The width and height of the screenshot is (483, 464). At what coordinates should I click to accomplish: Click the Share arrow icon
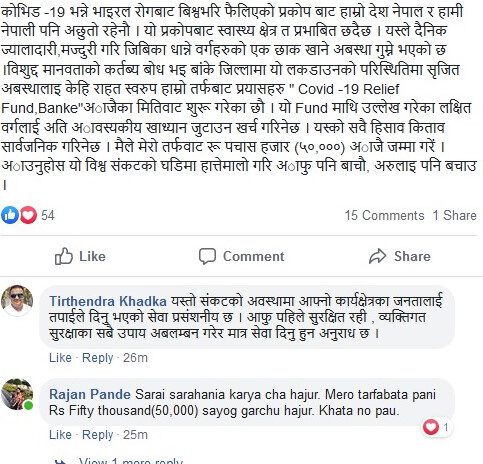[x=377, y=256]
